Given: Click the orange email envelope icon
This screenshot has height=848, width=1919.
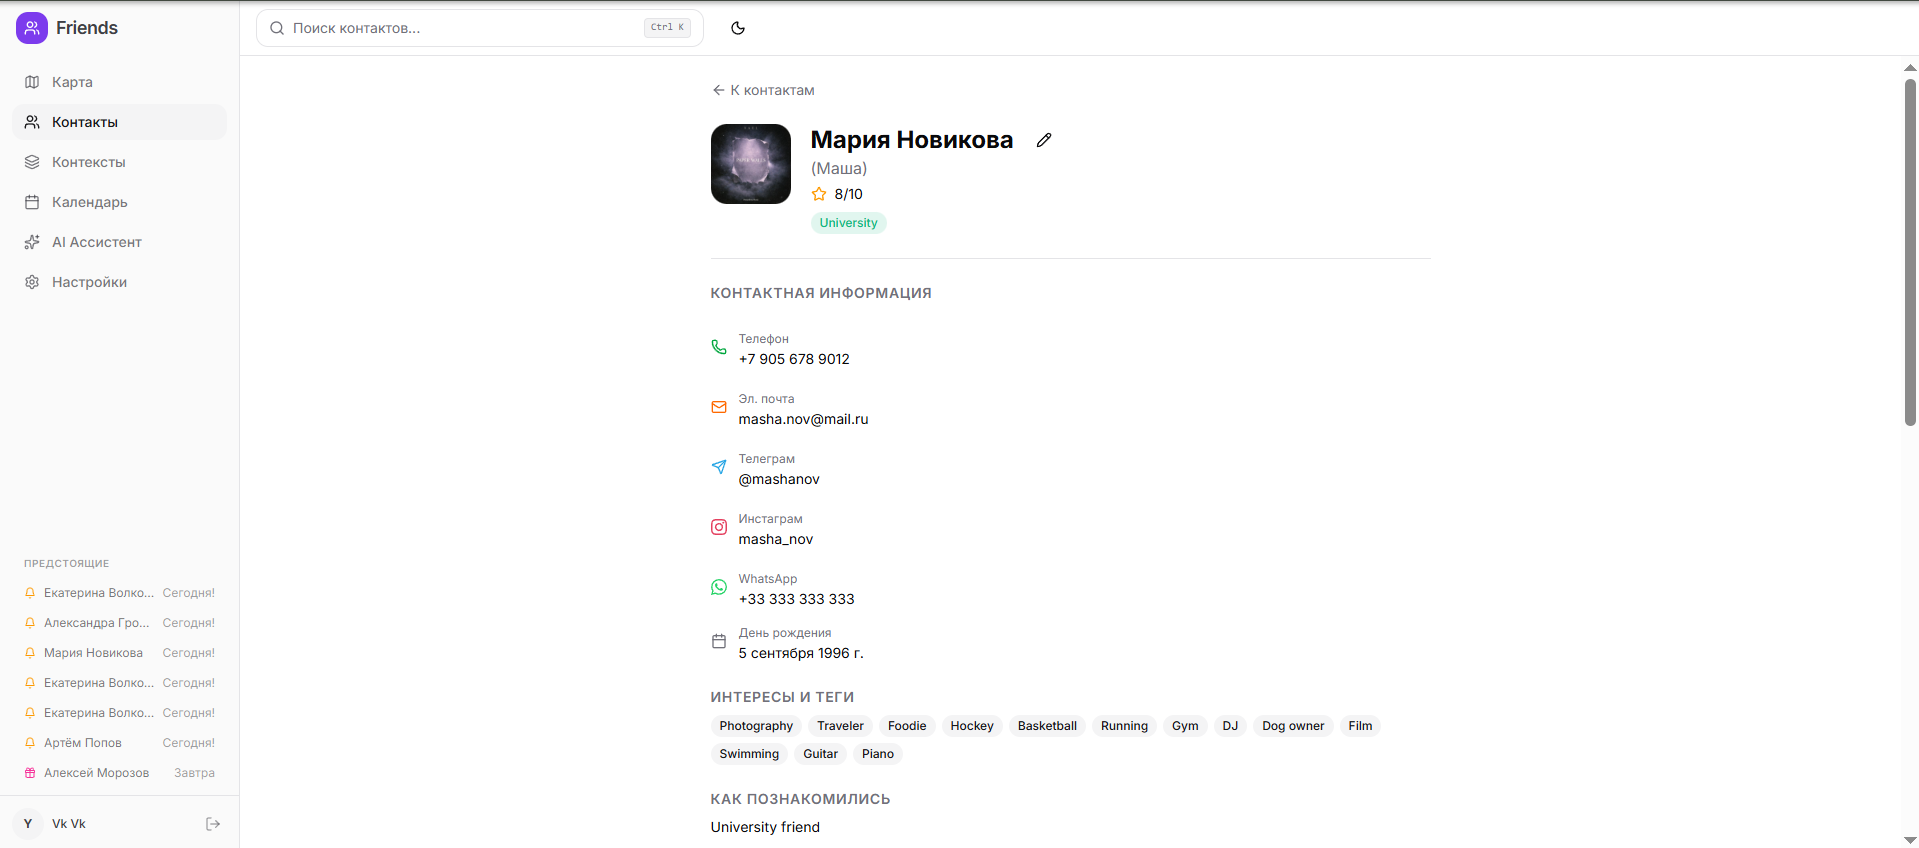Looking at the screenshot, I should click(719, 407).
